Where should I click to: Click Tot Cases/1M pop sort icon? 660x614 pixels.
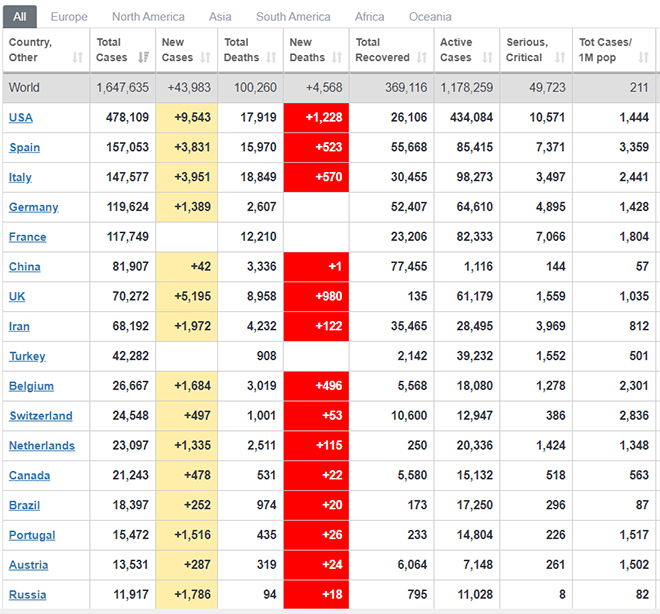click(x=643, y=57)
